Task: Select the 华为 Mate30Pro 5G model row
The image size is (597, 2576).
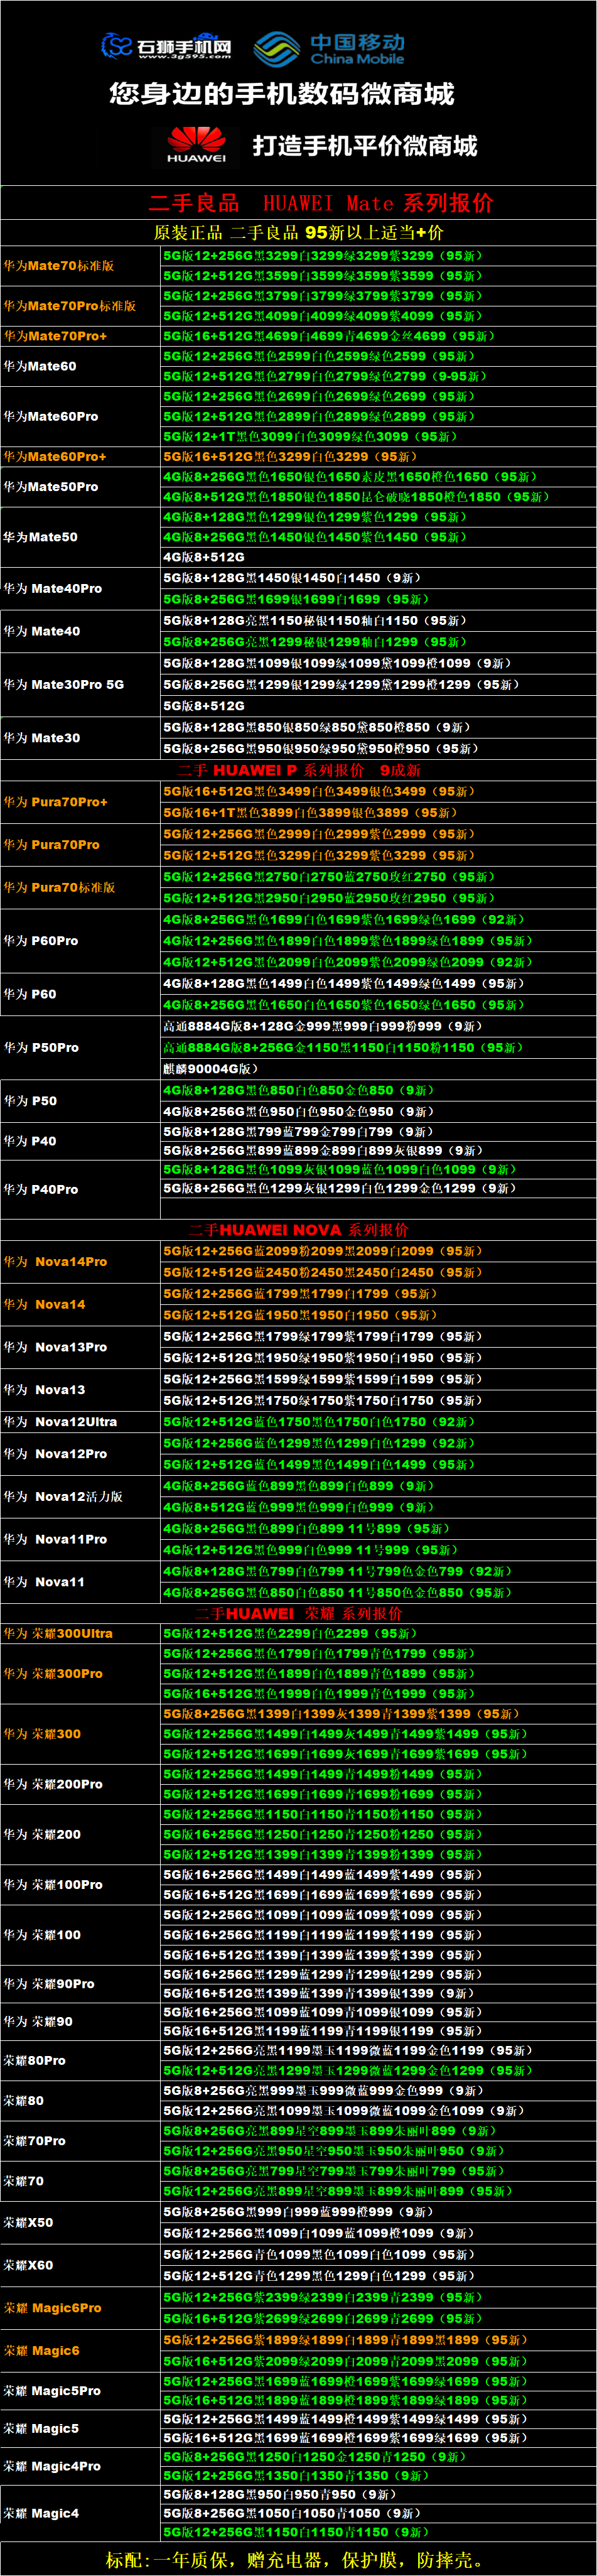Action: (x=64, y=685)
